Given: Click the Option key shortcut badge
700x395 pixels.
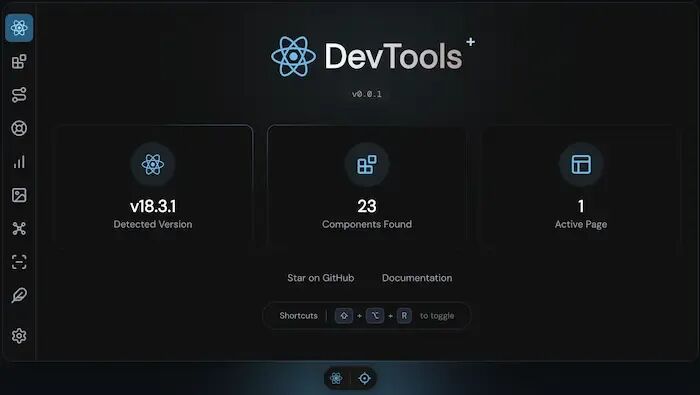Looking at the screenshot, I should [375, 316].
